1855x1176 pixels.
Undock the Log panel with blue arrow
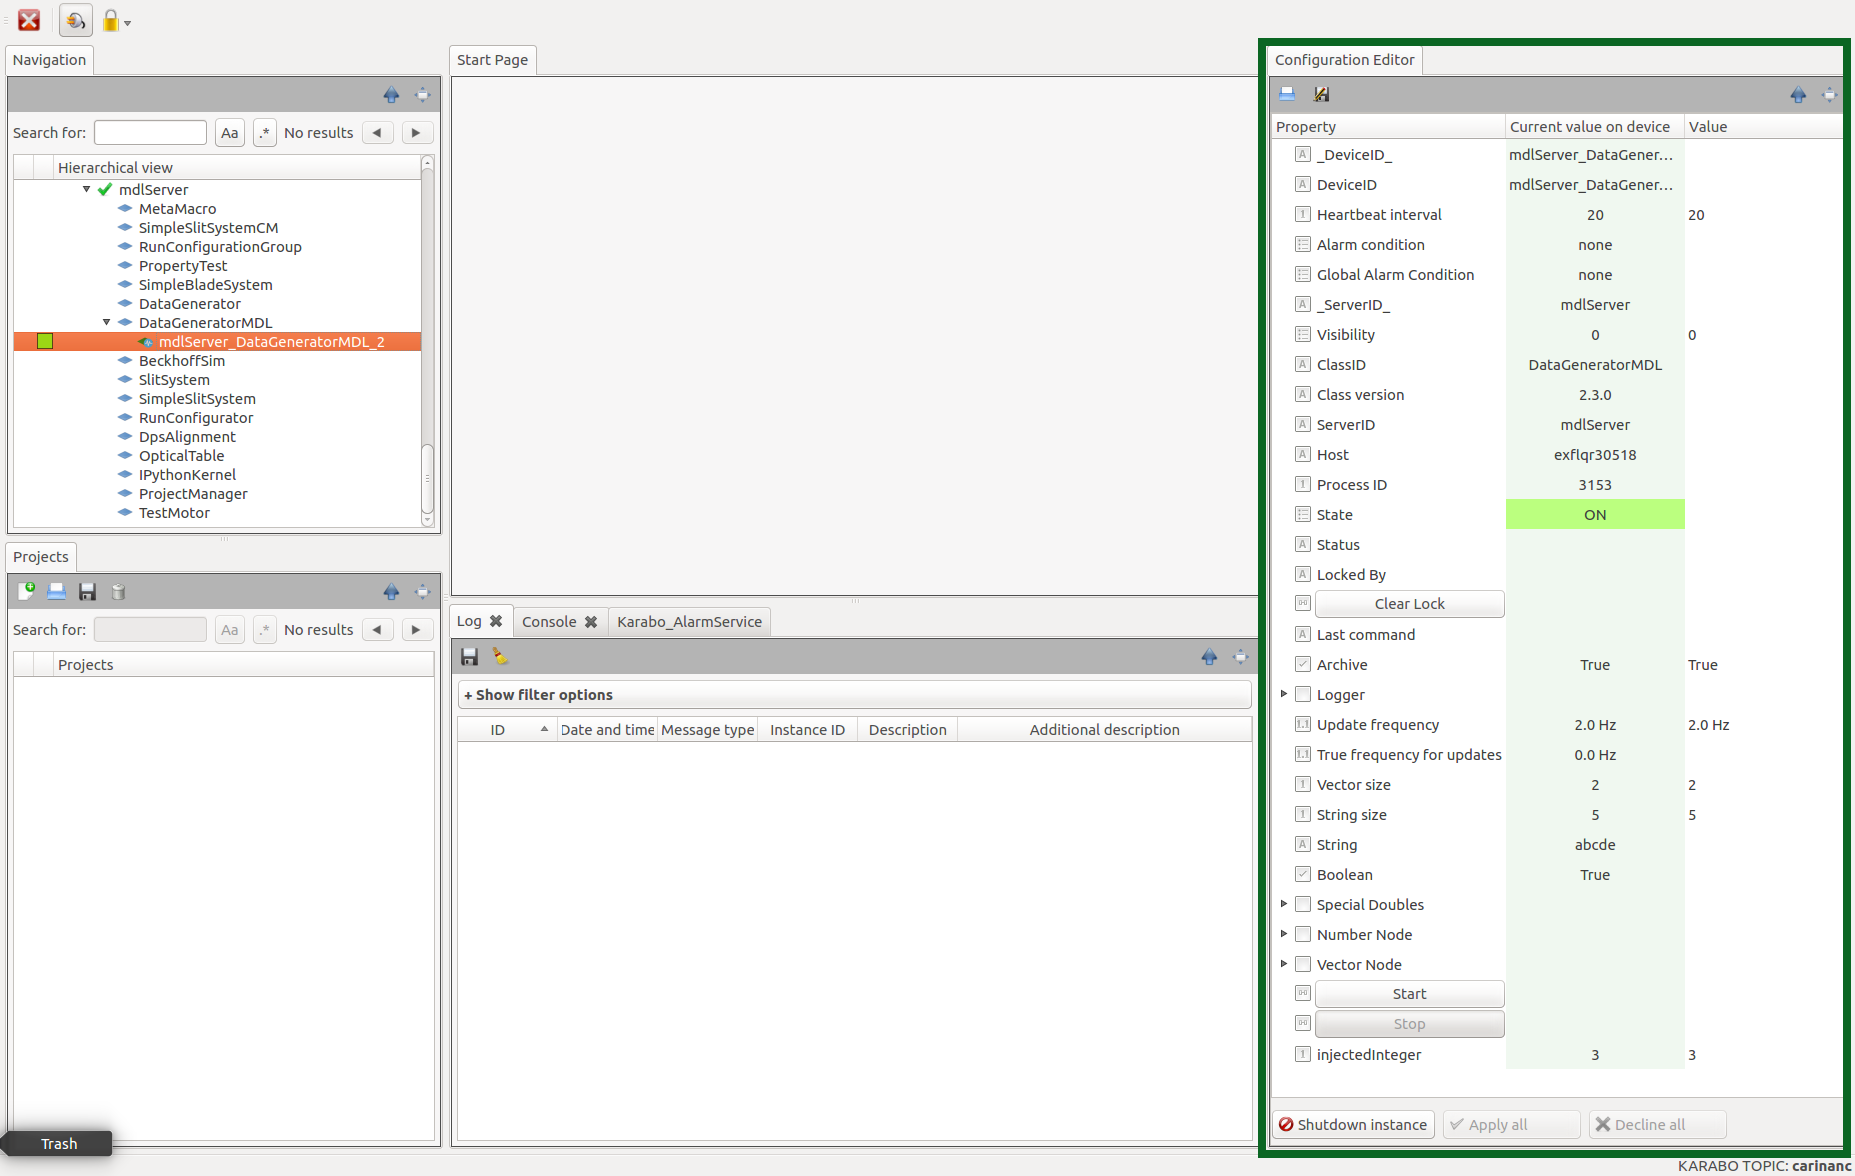pos(1209,657)
